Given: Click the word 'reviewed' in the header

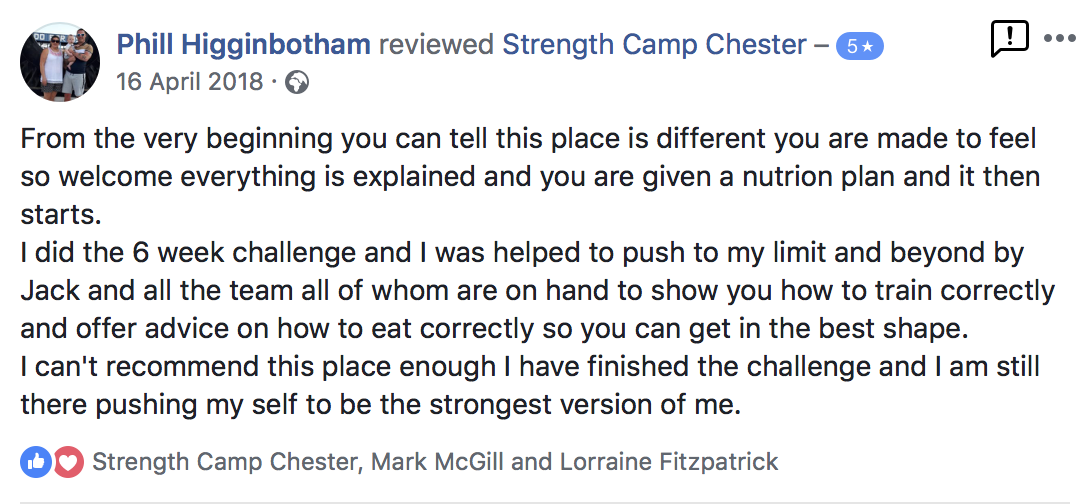Looking at the screenshot, I should [436, 45].
